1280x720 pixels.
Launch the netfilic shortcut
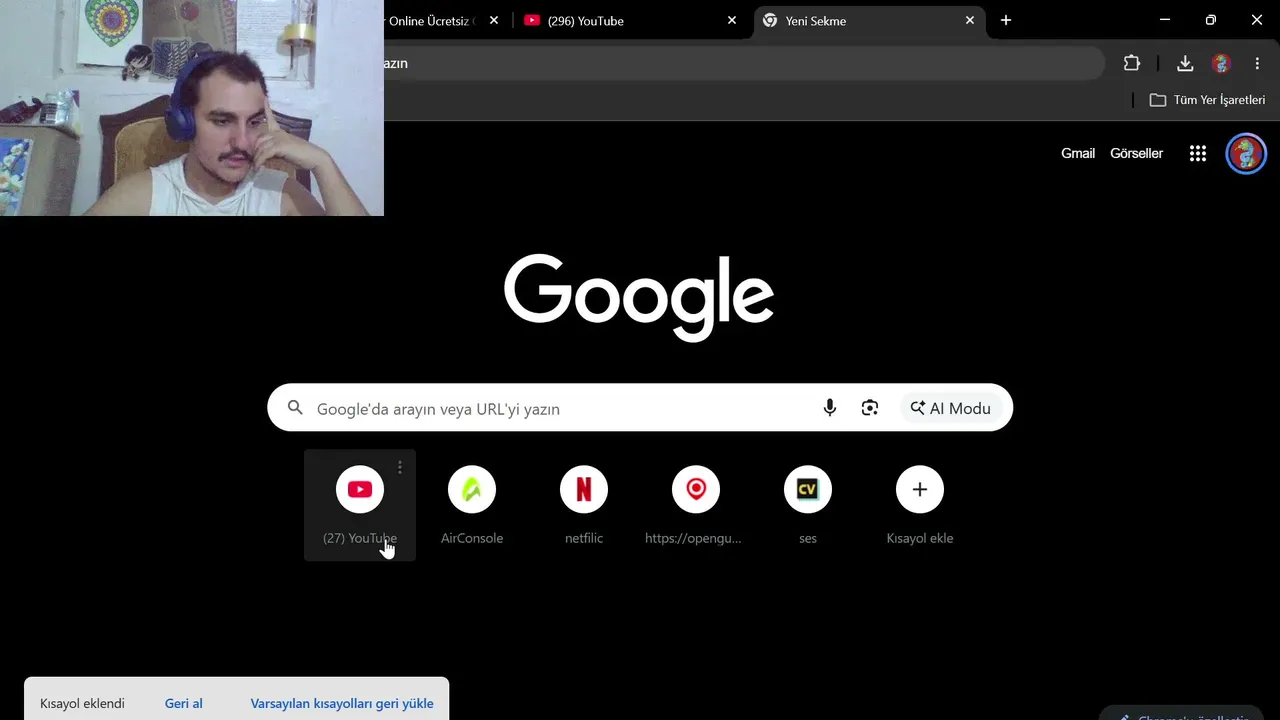tap(584, 505)
